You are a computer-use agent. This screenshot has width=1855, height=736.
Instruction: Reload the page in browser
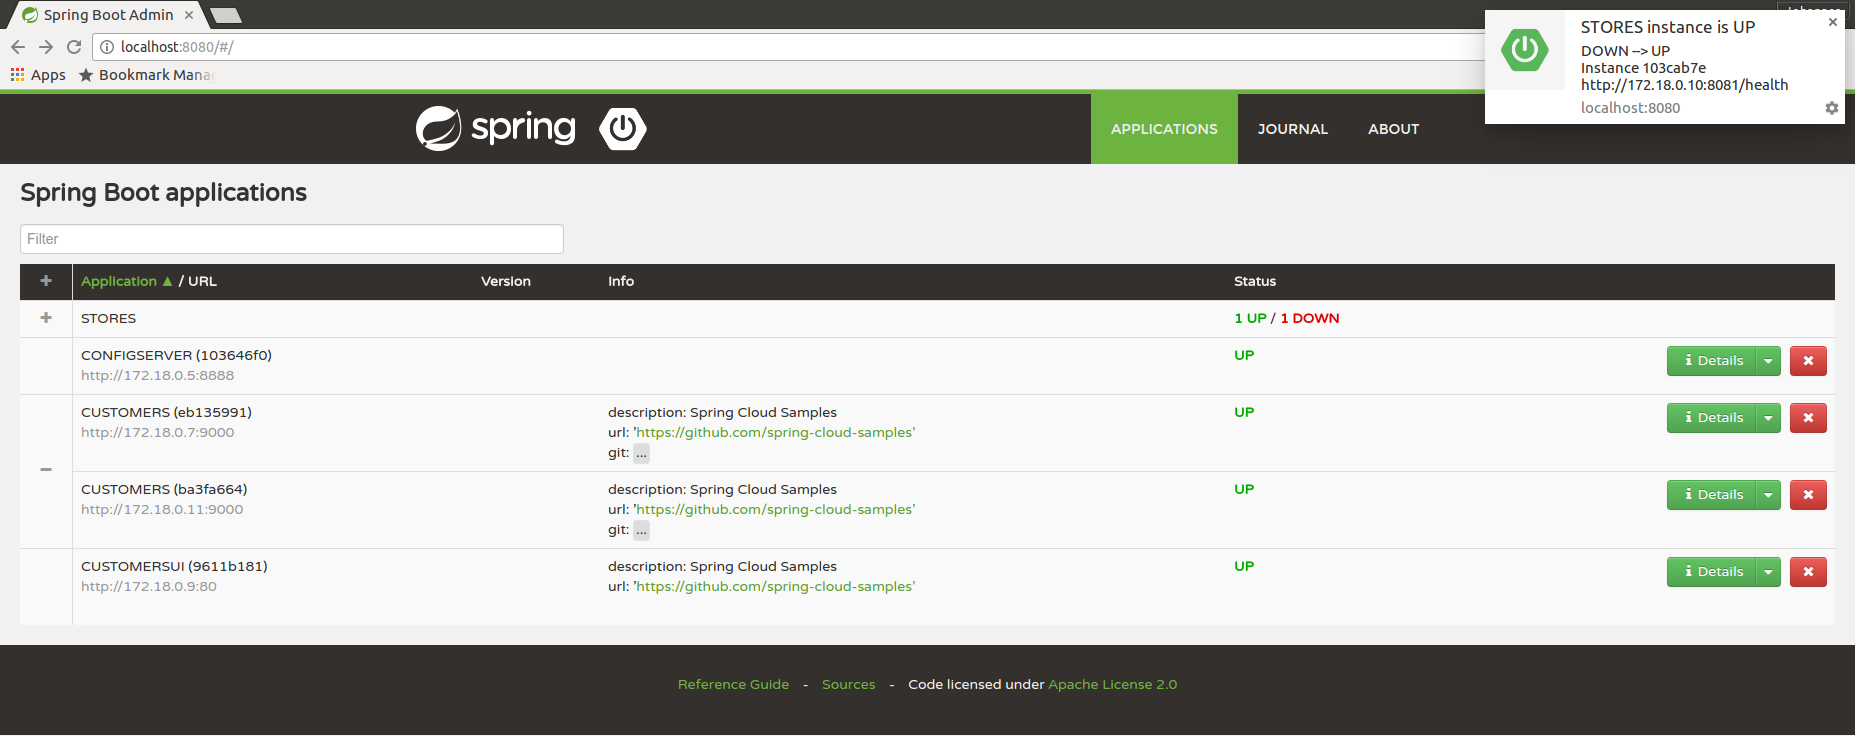(74, 47)
